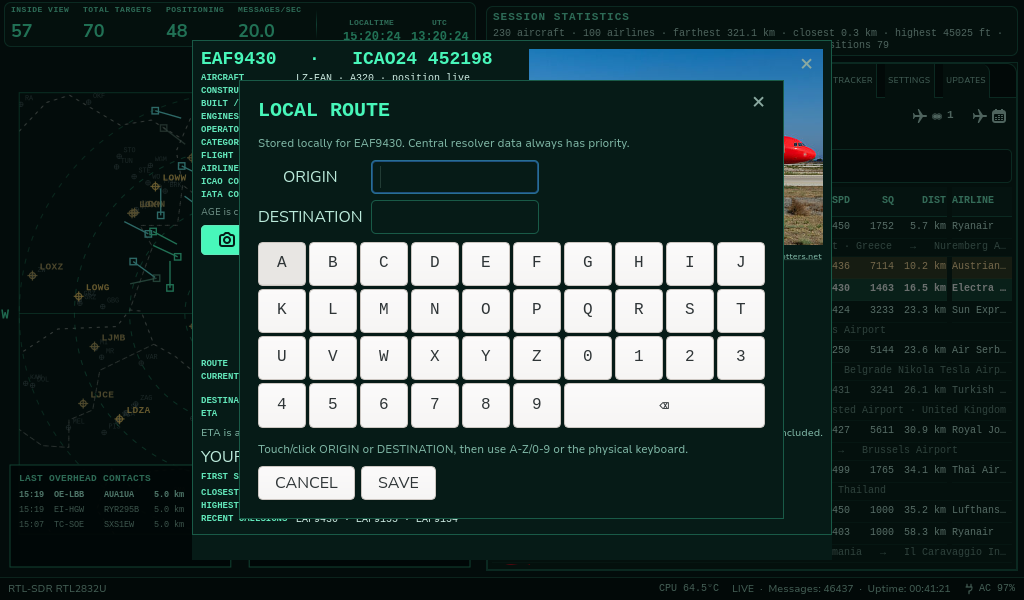Tap the digit 1 key
1024x600 pixels.
pyautogui.click(x=639, y=358)
